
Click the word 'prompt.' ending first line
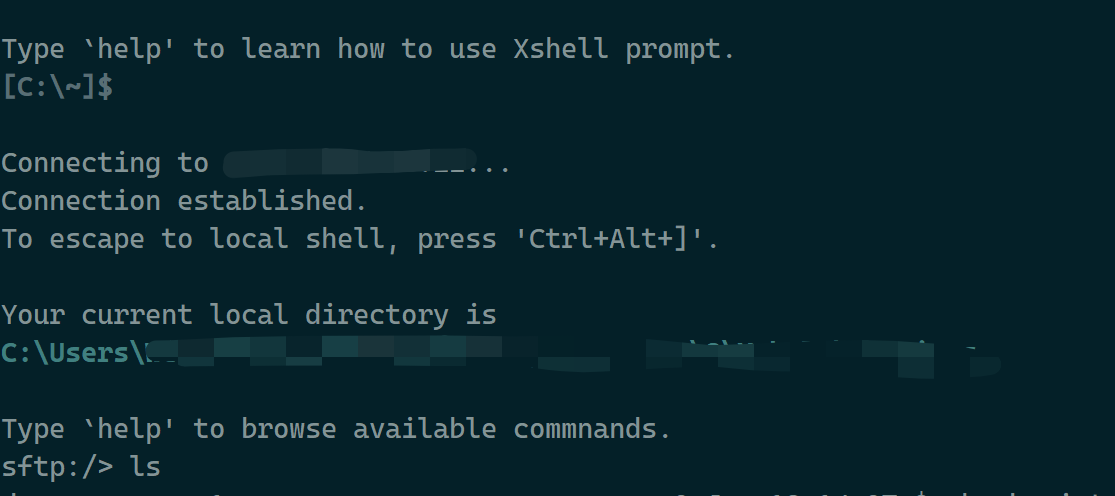tap(680, 48)
